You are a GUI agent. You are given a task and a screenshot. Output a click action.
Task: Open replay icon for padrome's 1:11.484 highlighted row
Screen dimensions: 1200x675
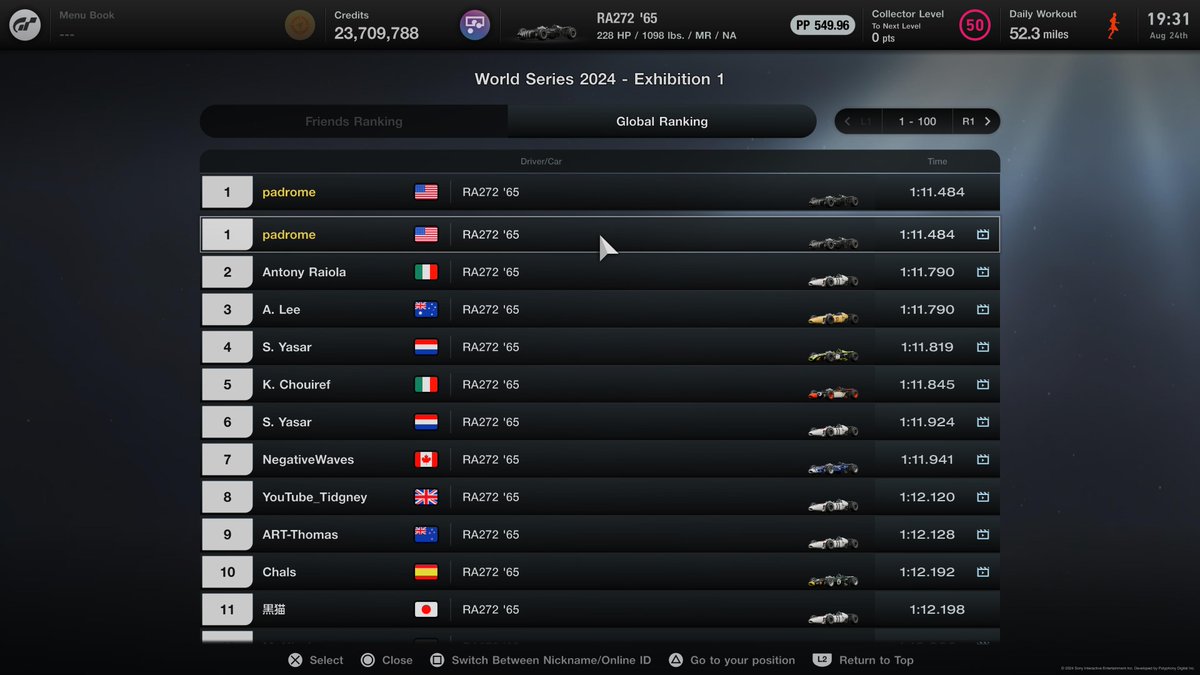tap(983, 235)
